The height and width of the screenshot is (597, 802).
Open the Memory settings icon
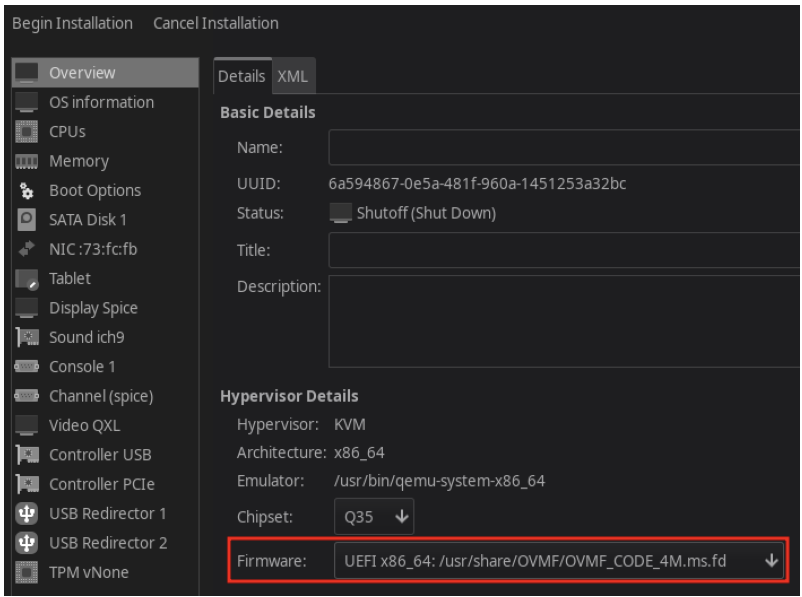(x=27, y=161)
